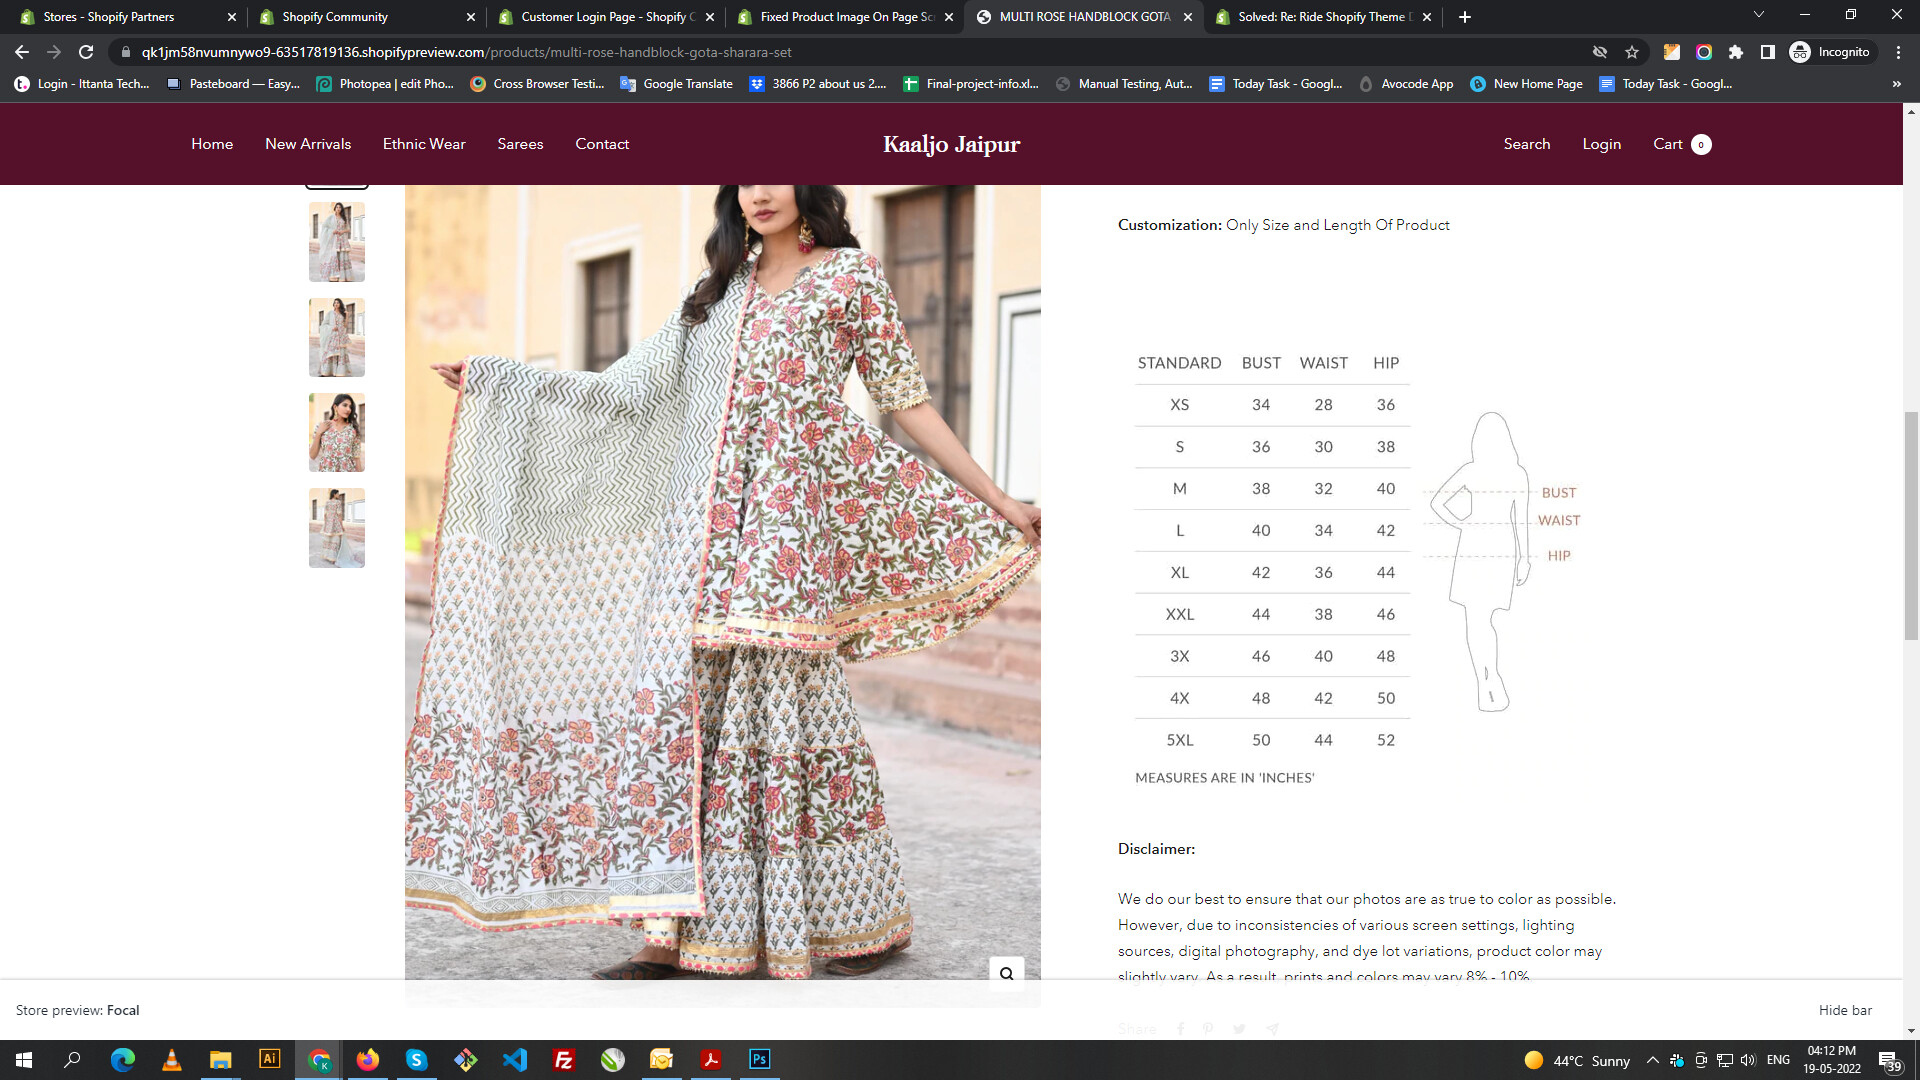Select the last product thumbnail image

click(x=337, y=528)
